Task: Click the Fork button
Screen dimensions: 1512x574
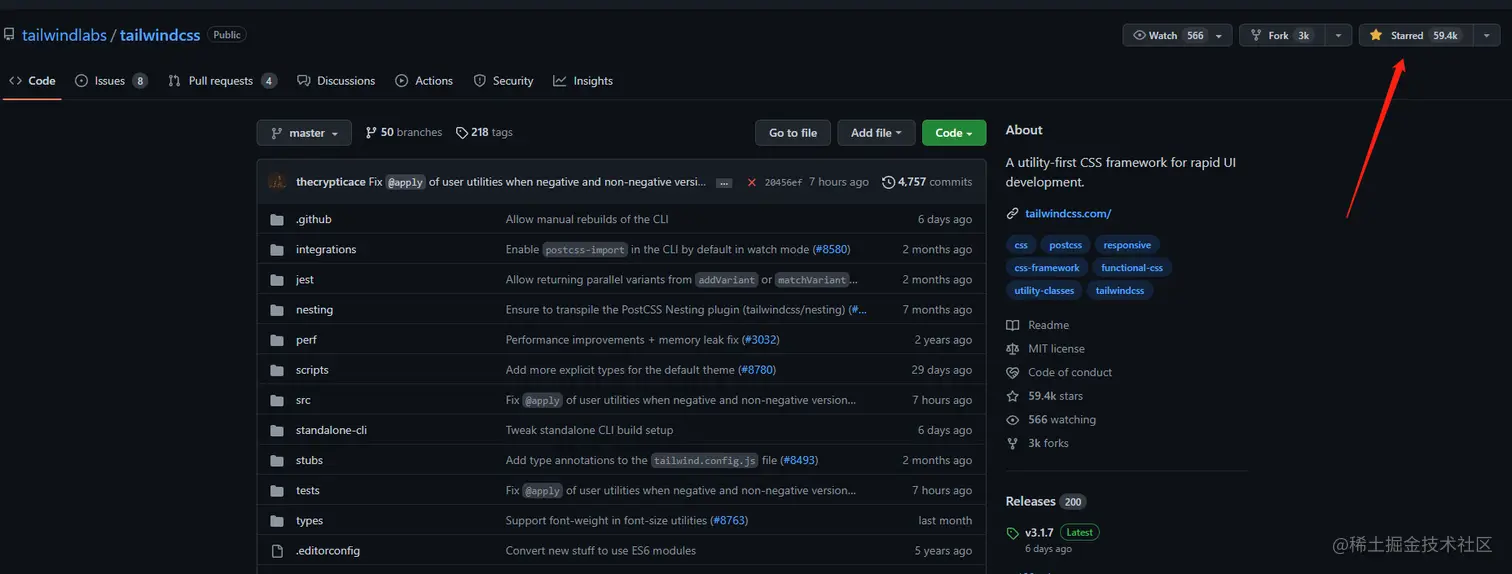Action: (1282, 35)
